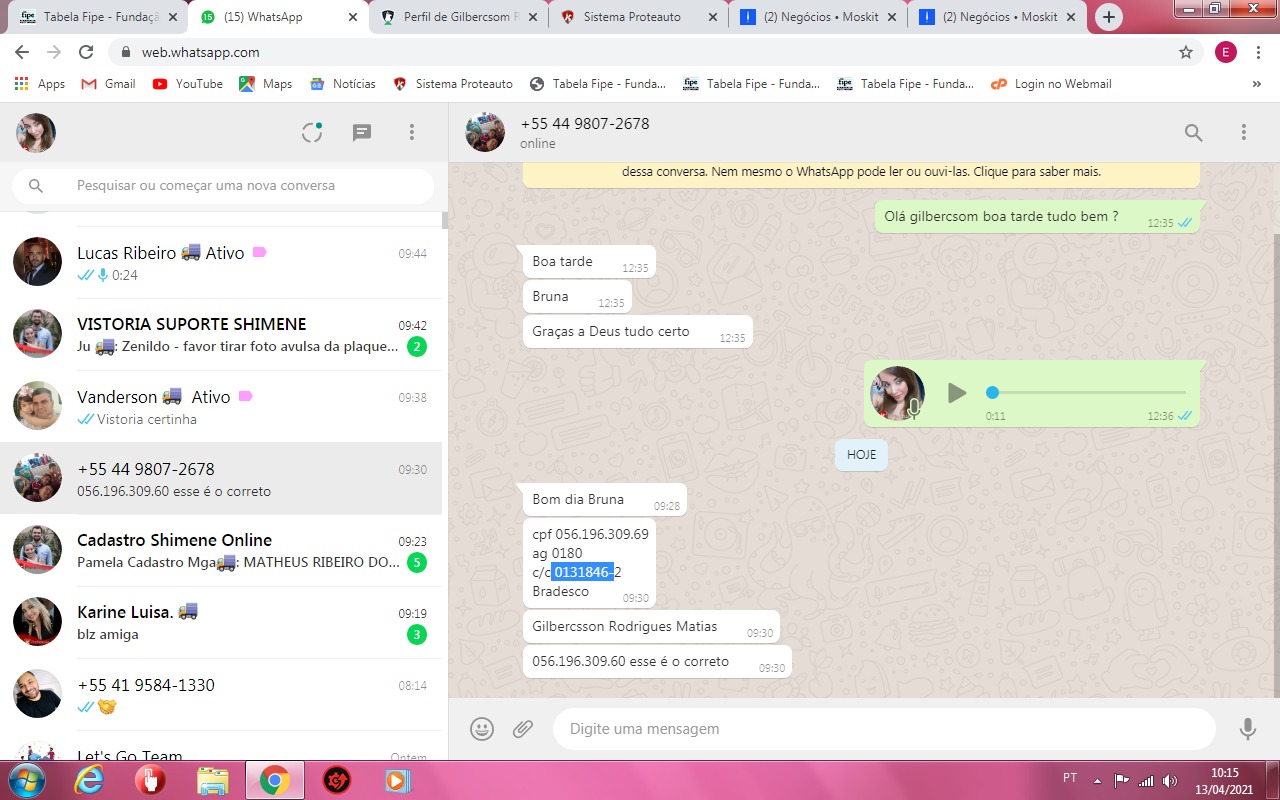Open WhatsApp status updates icon
Image resolution: width=1280 pixels, height=800 pixels.
pyautogui.click(x=312, y=132)
